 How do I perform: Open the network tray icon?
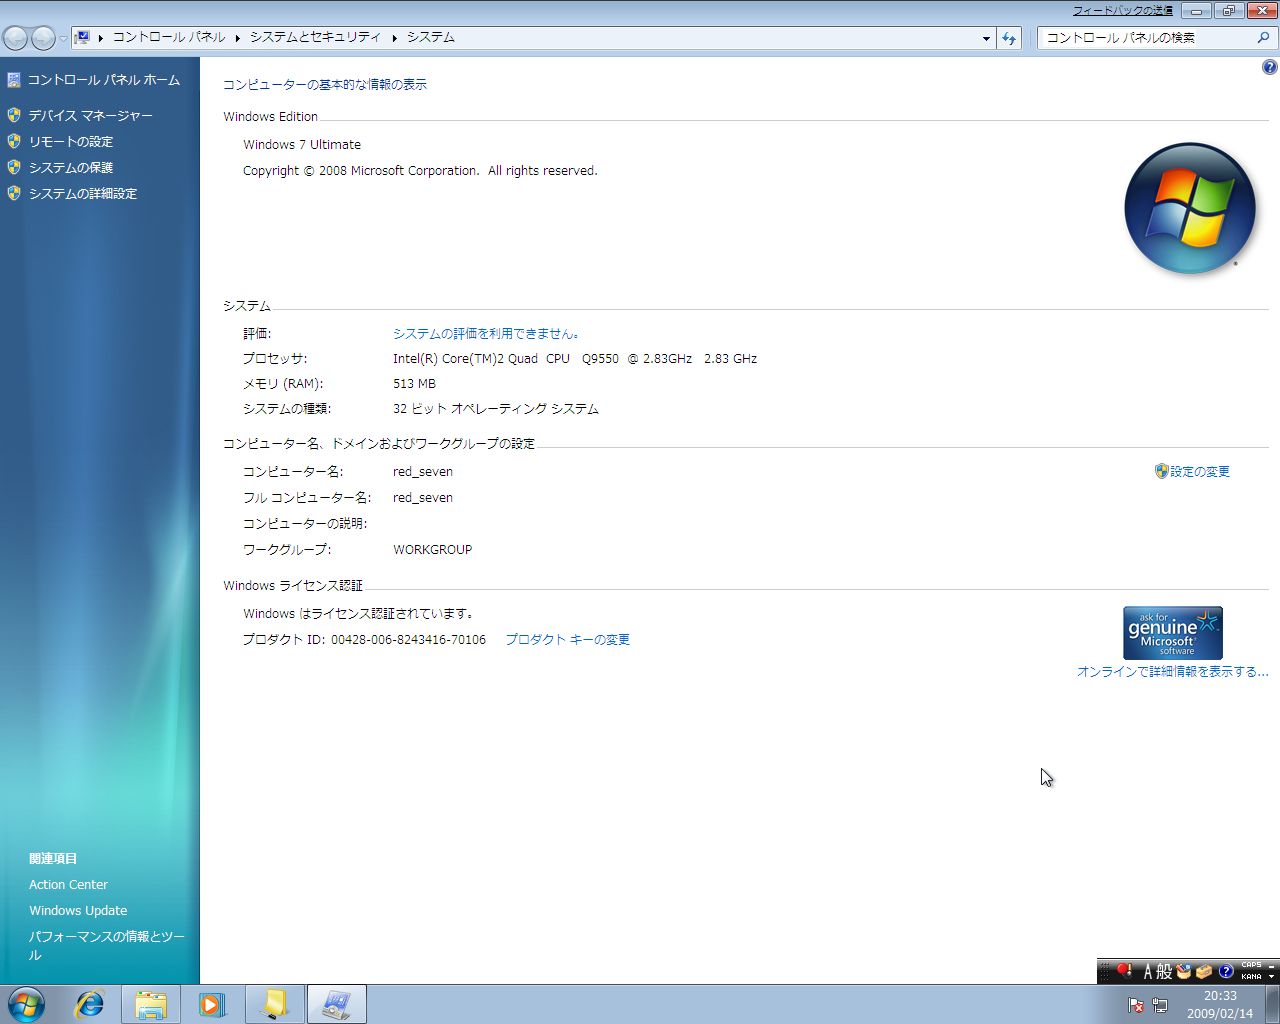click(1160, 1005)
